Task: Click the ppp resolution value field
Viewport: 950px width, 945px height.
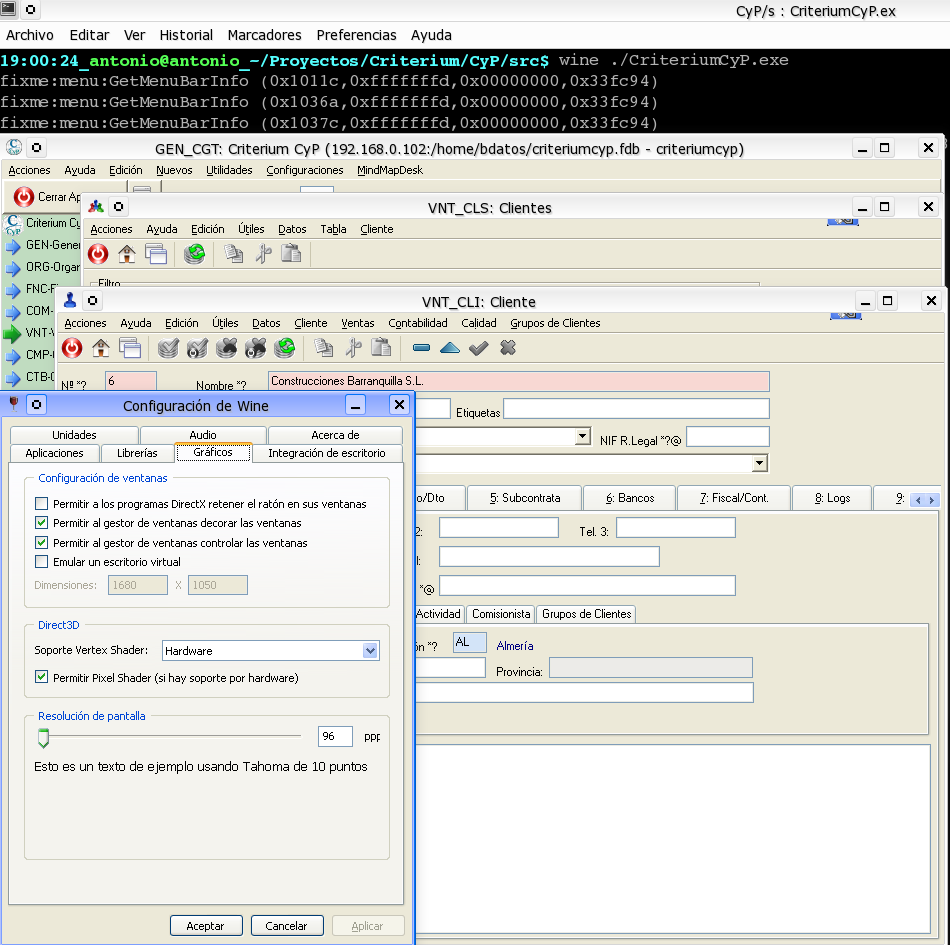Action: coord(335,736)
